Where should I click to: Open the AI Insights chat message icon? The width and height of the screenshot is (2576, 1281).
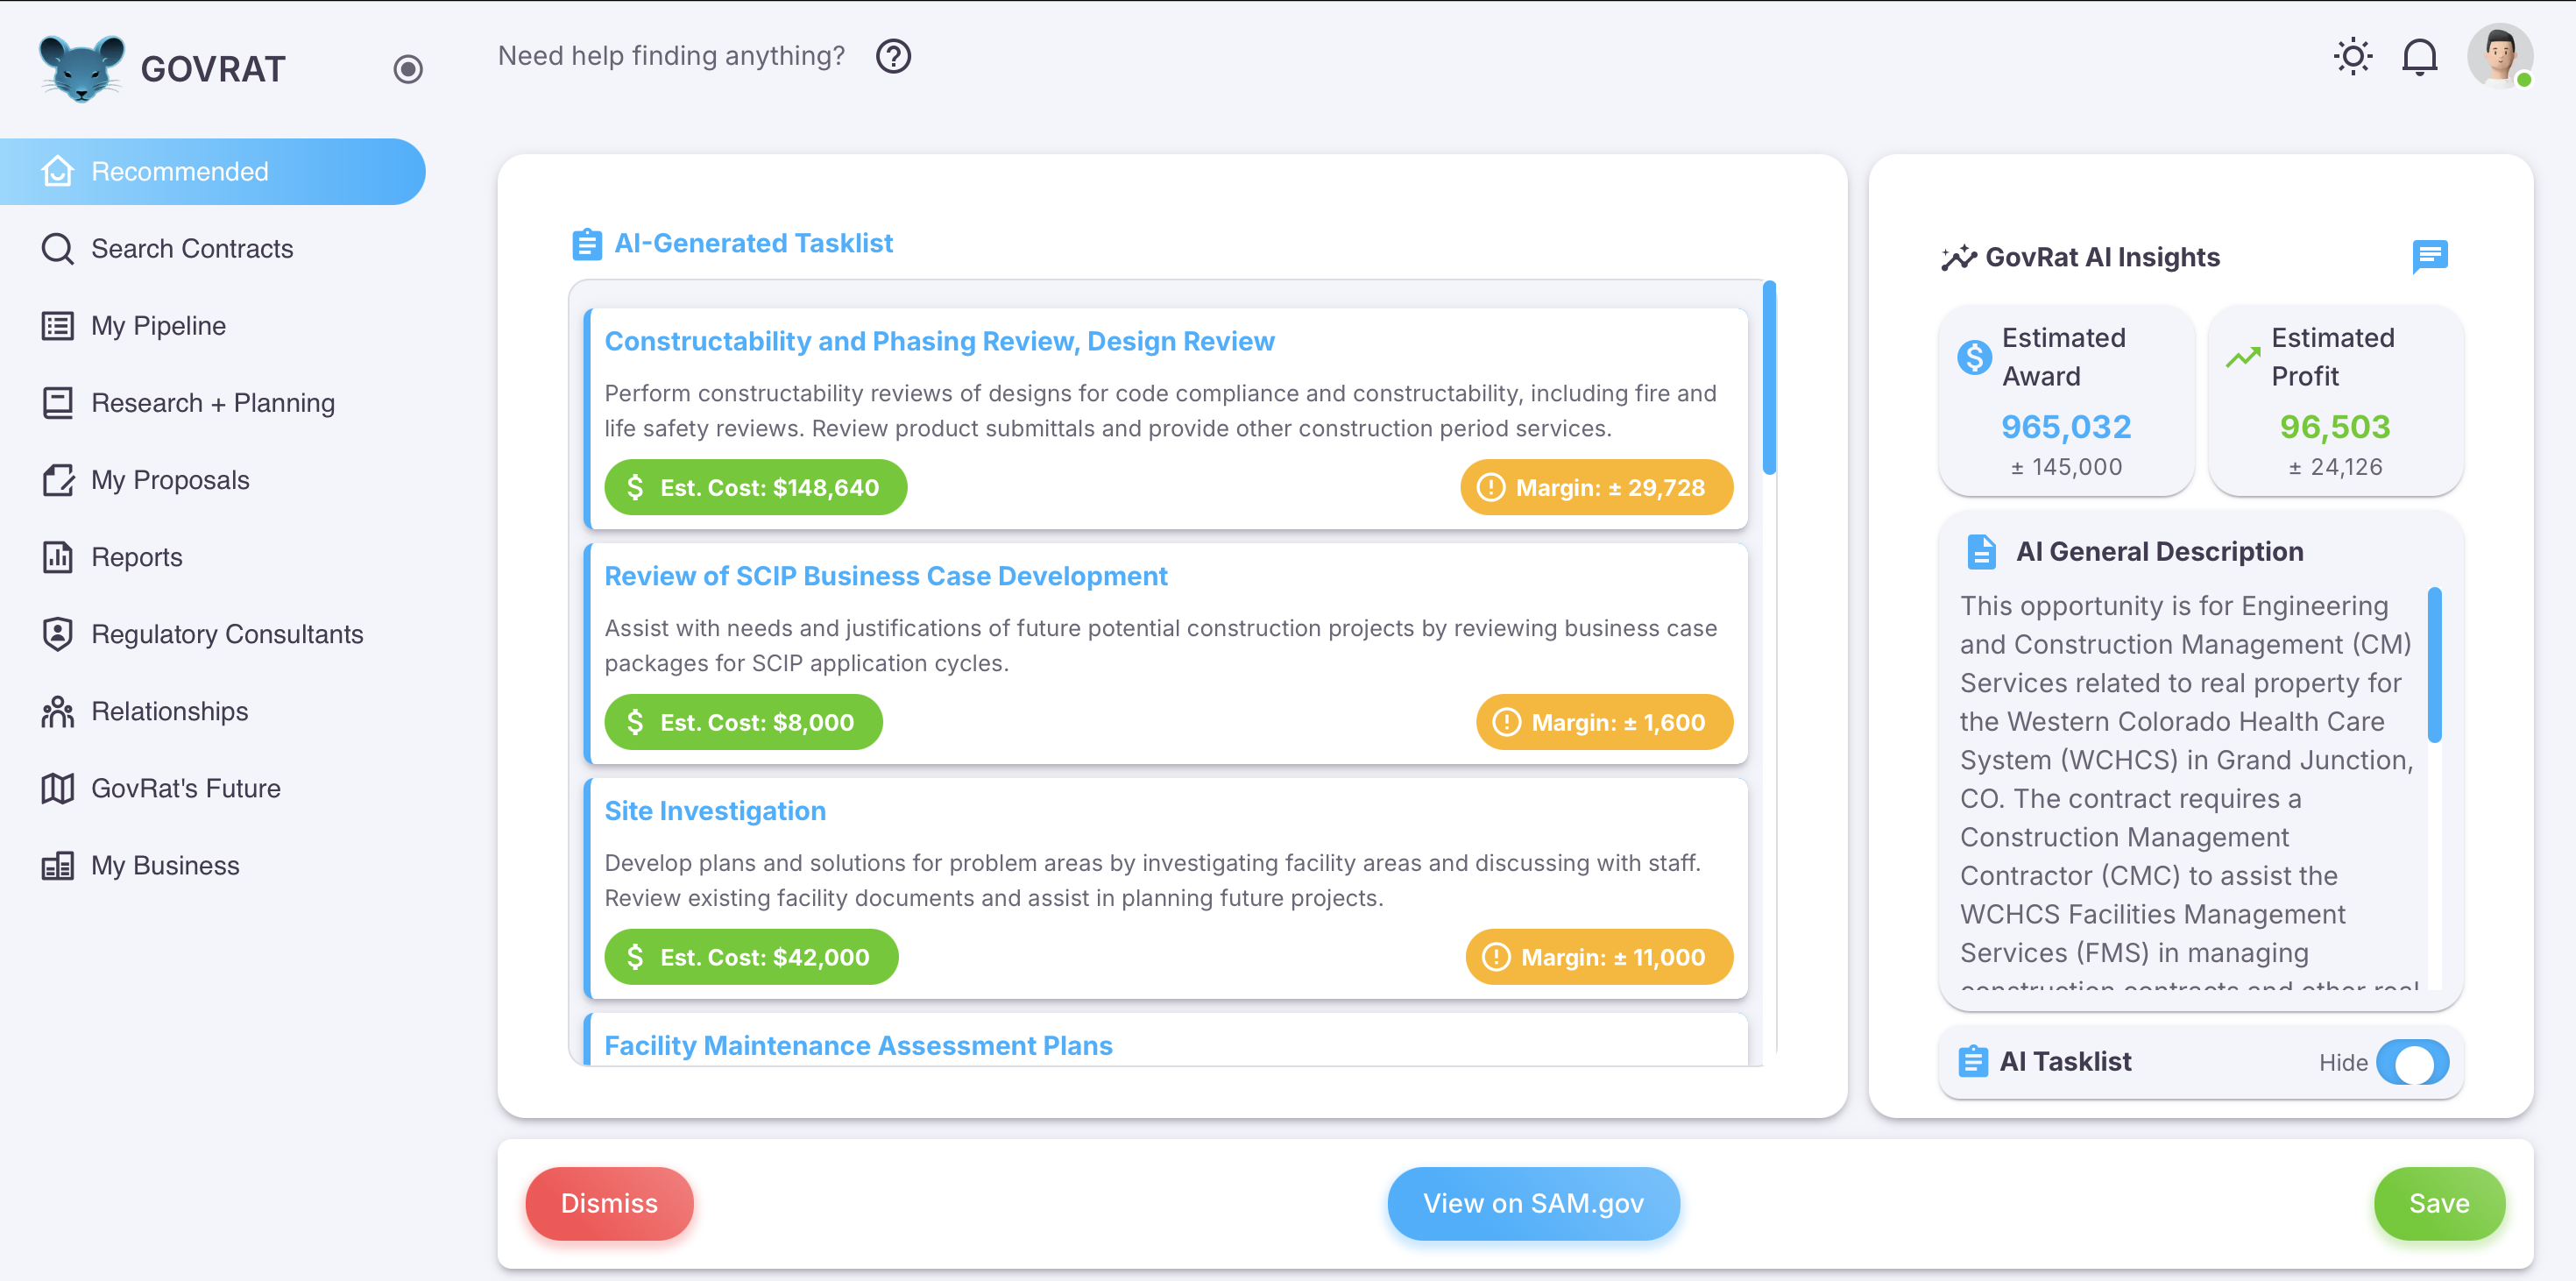point(2429,256)
